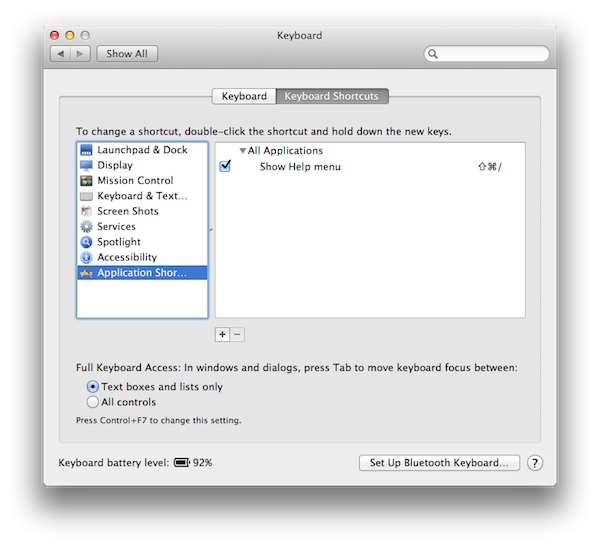This screenshot has height=546, width=600.
Task: Click the shift-command-slash shortcut keys
Action: [x=490, y=167]
